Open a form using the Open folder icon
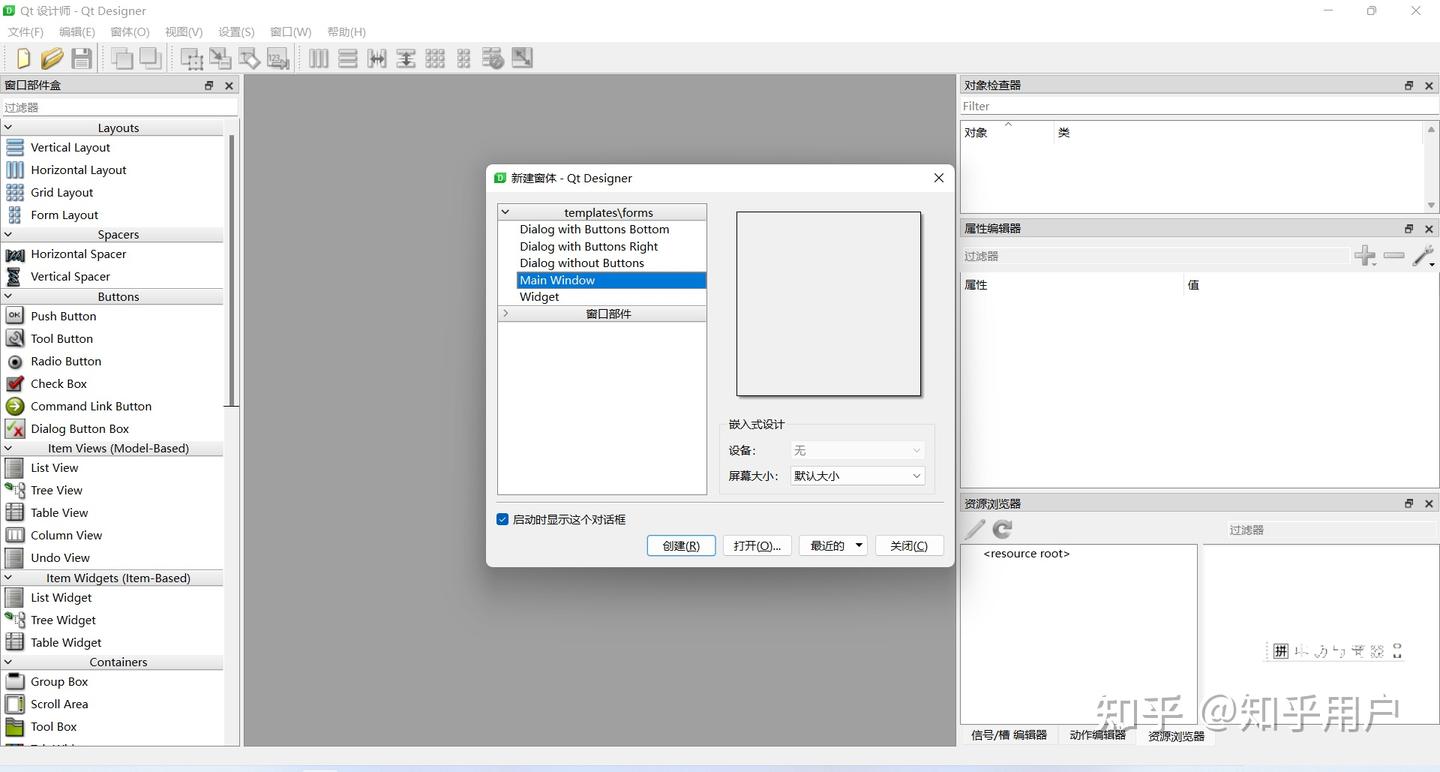Viewport: 1440px width, 772px height. [x=51, y=58]
